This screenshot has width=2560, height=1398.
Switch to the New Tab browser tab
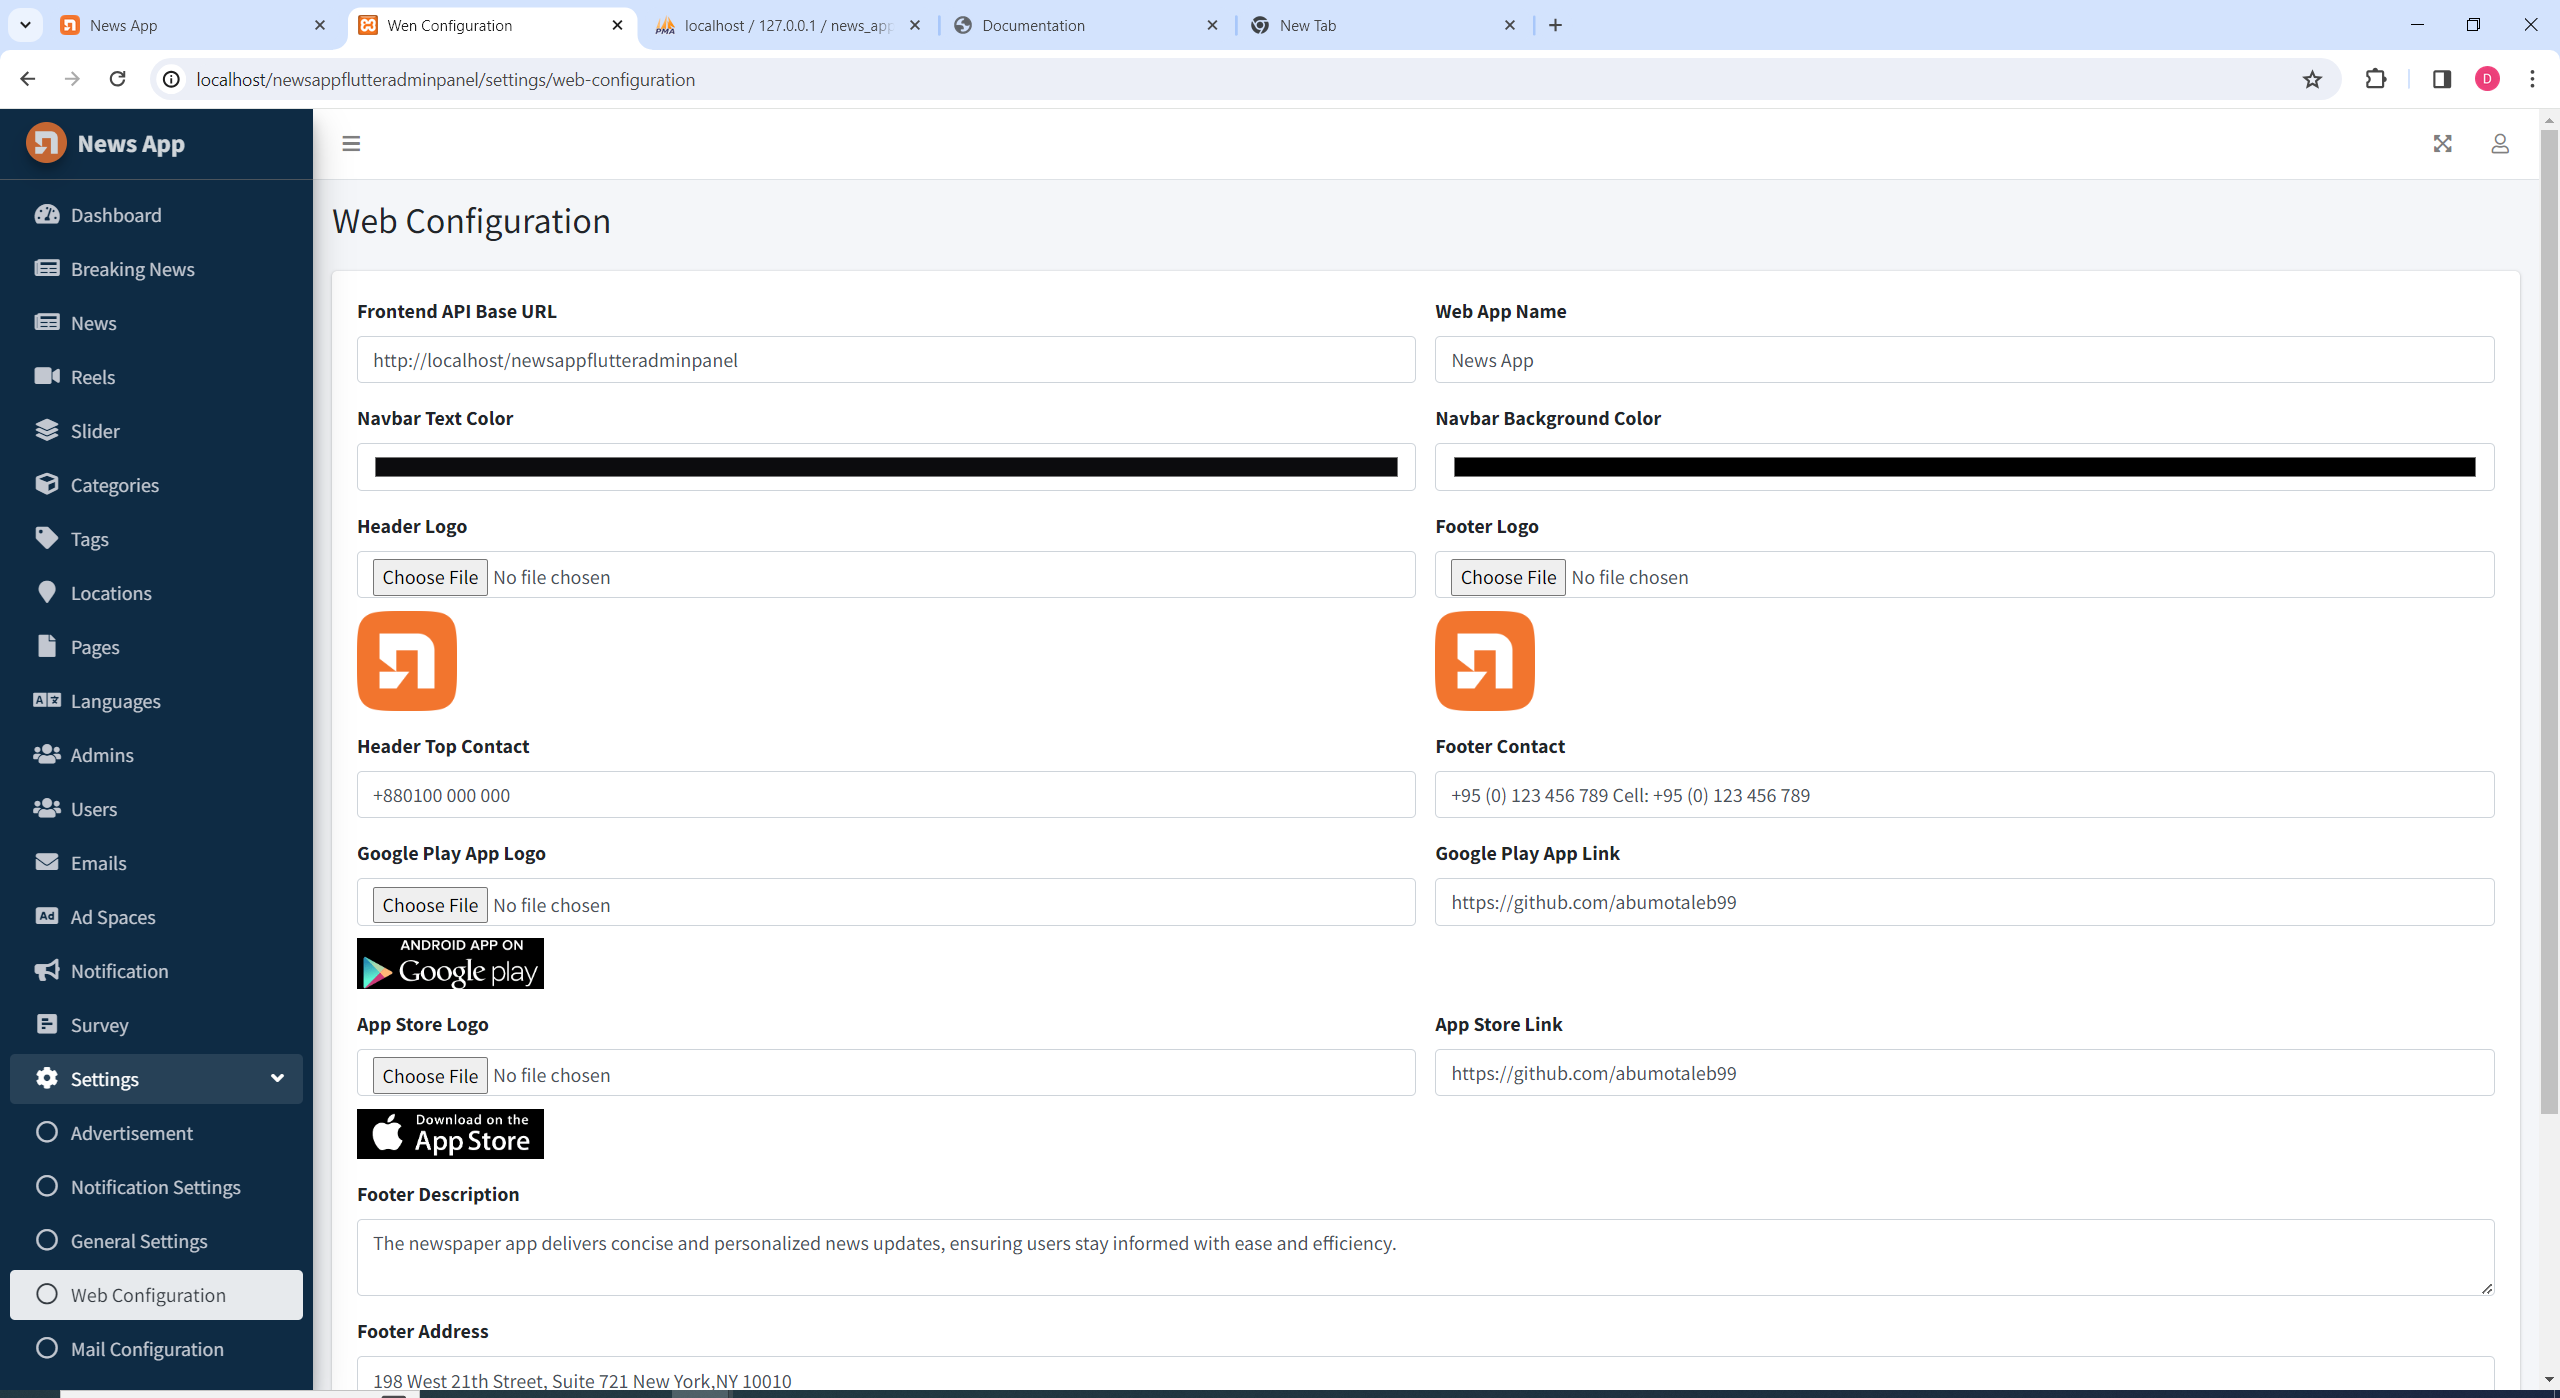pos(1384,25)
